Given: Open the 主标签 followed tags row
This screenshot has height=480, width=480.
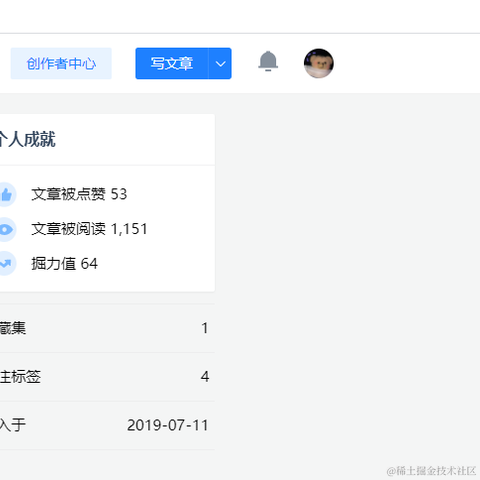Looking at the screenshot, I should click(107, 377).
